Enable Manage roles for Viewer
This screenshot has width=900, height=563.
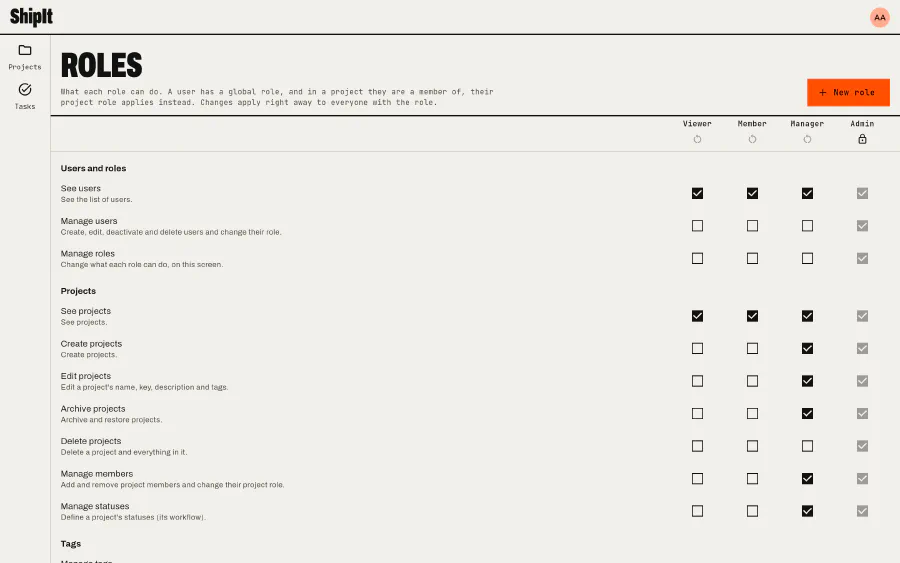[697, 258]
